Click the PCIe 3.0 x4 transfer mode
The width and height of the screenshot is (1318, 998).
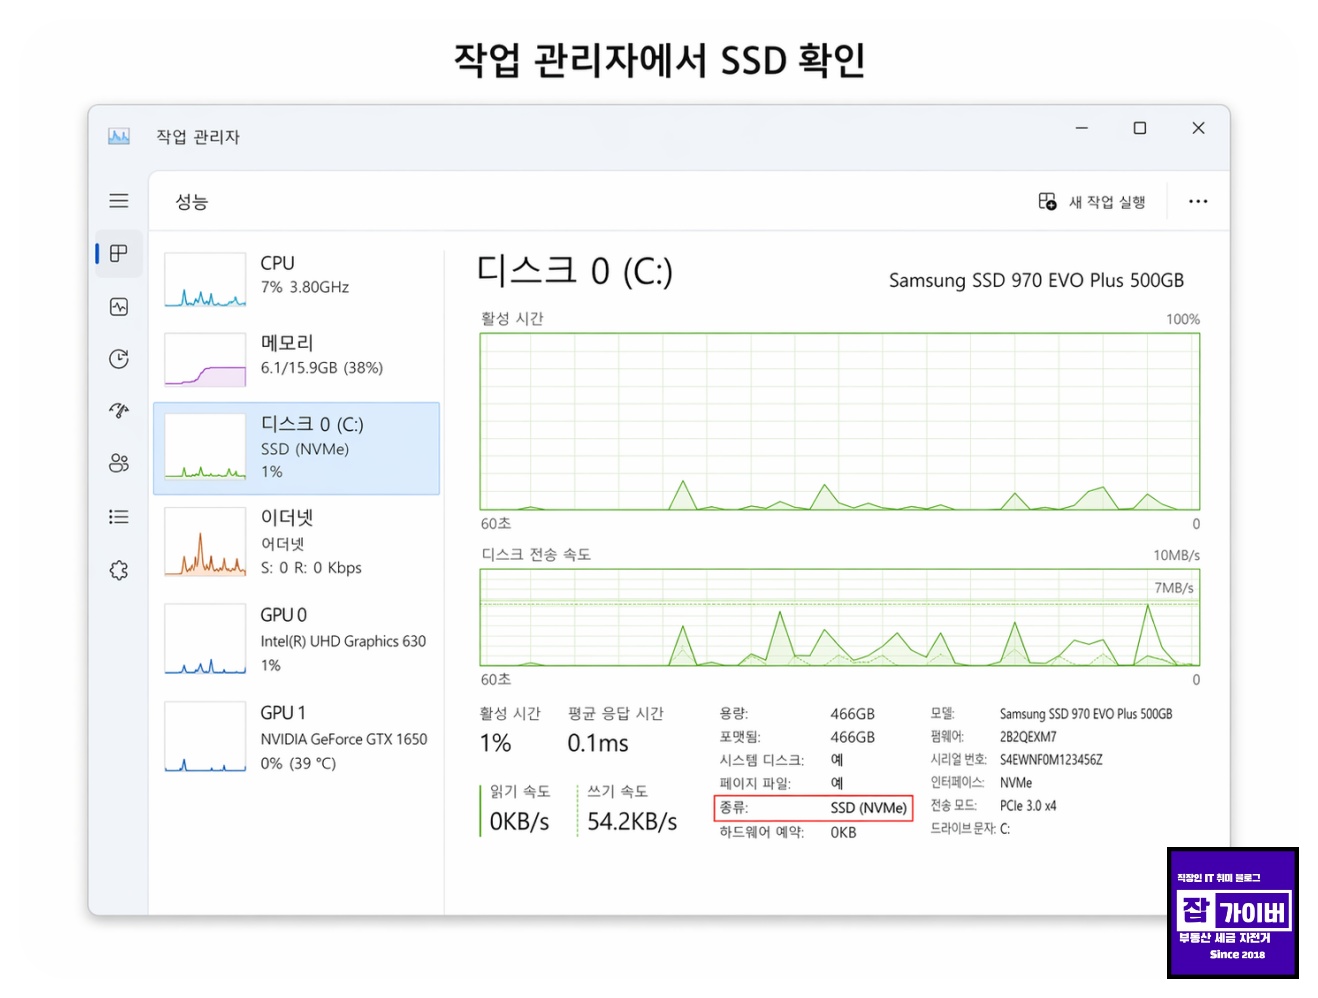click(1028, 806)
